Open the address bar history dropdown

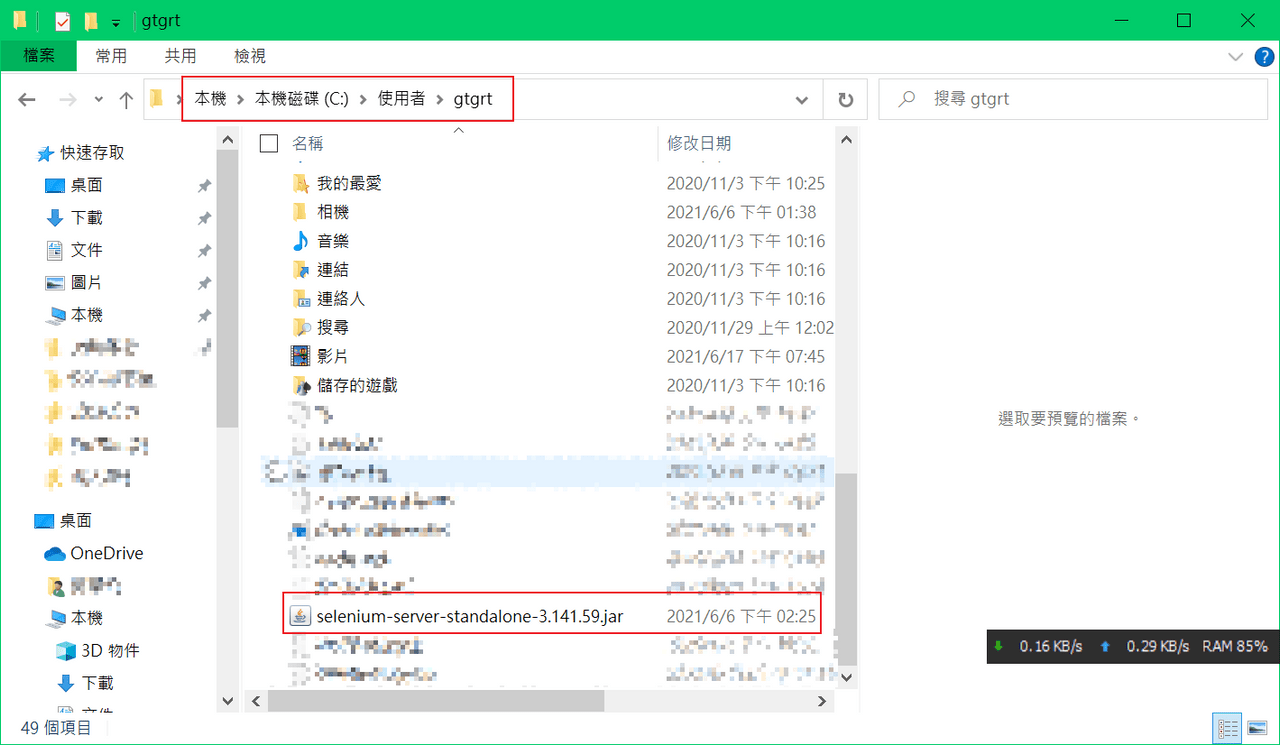[x=801, y=99]
